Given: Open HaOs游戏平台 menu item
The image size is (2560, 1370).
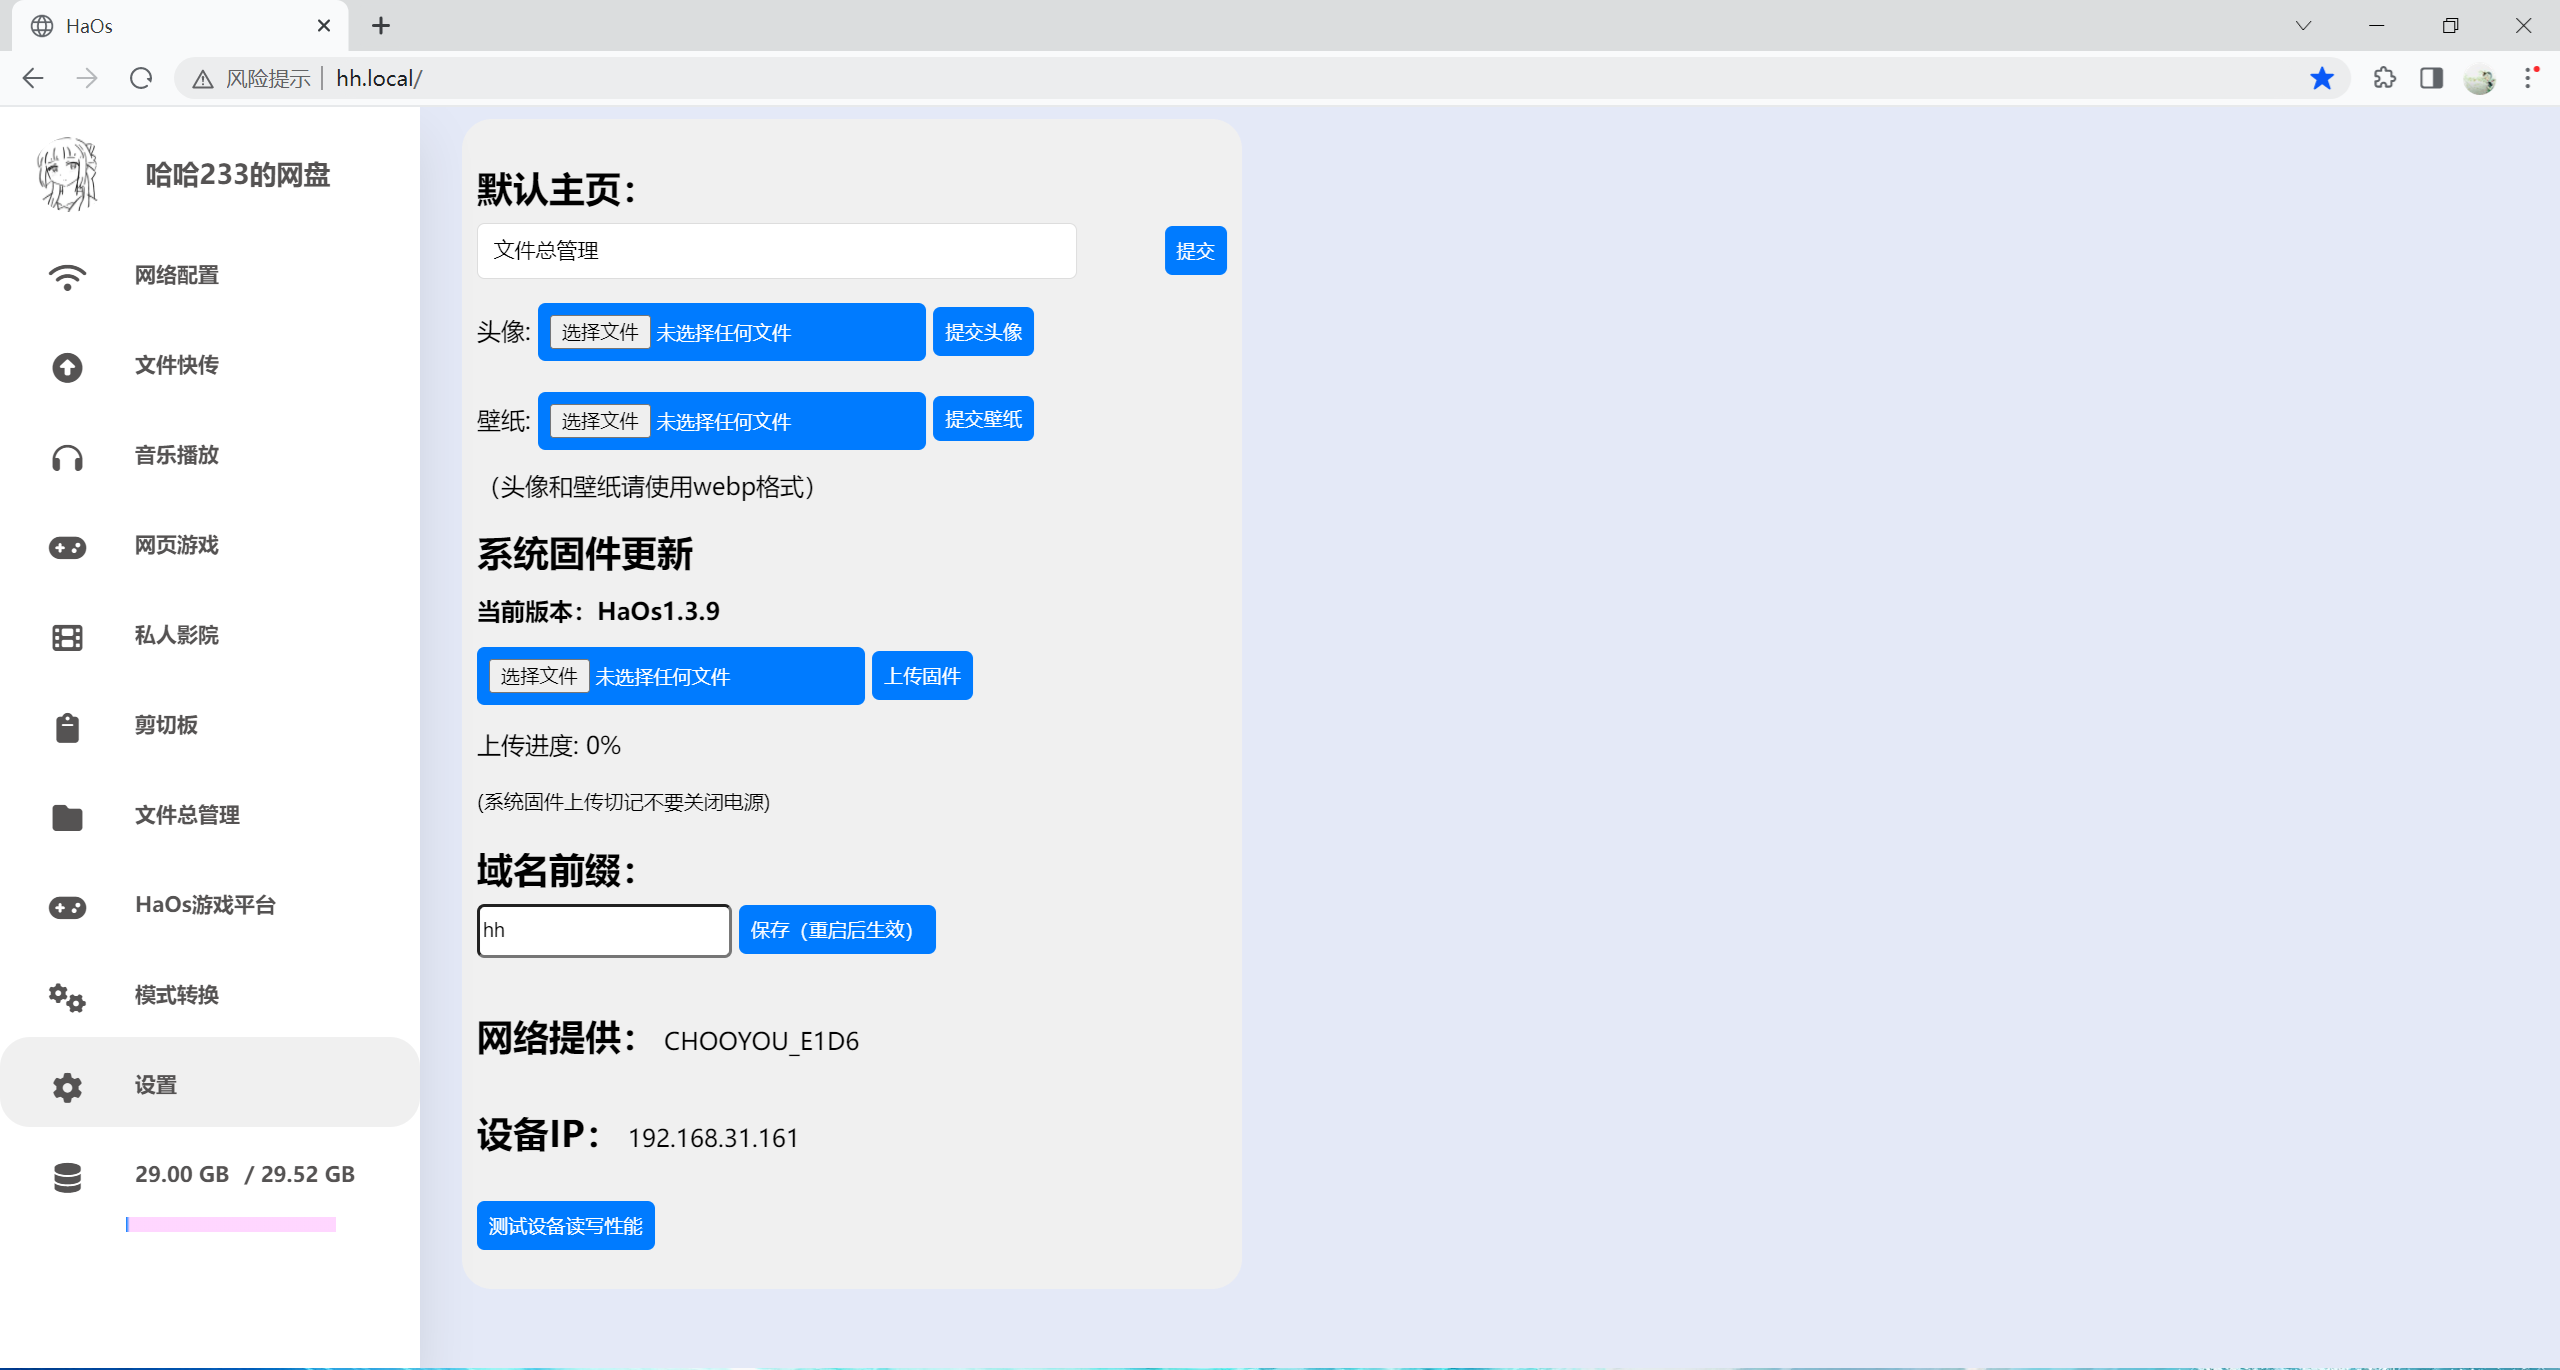Looking at the screenshot, I should click(210, 905).
